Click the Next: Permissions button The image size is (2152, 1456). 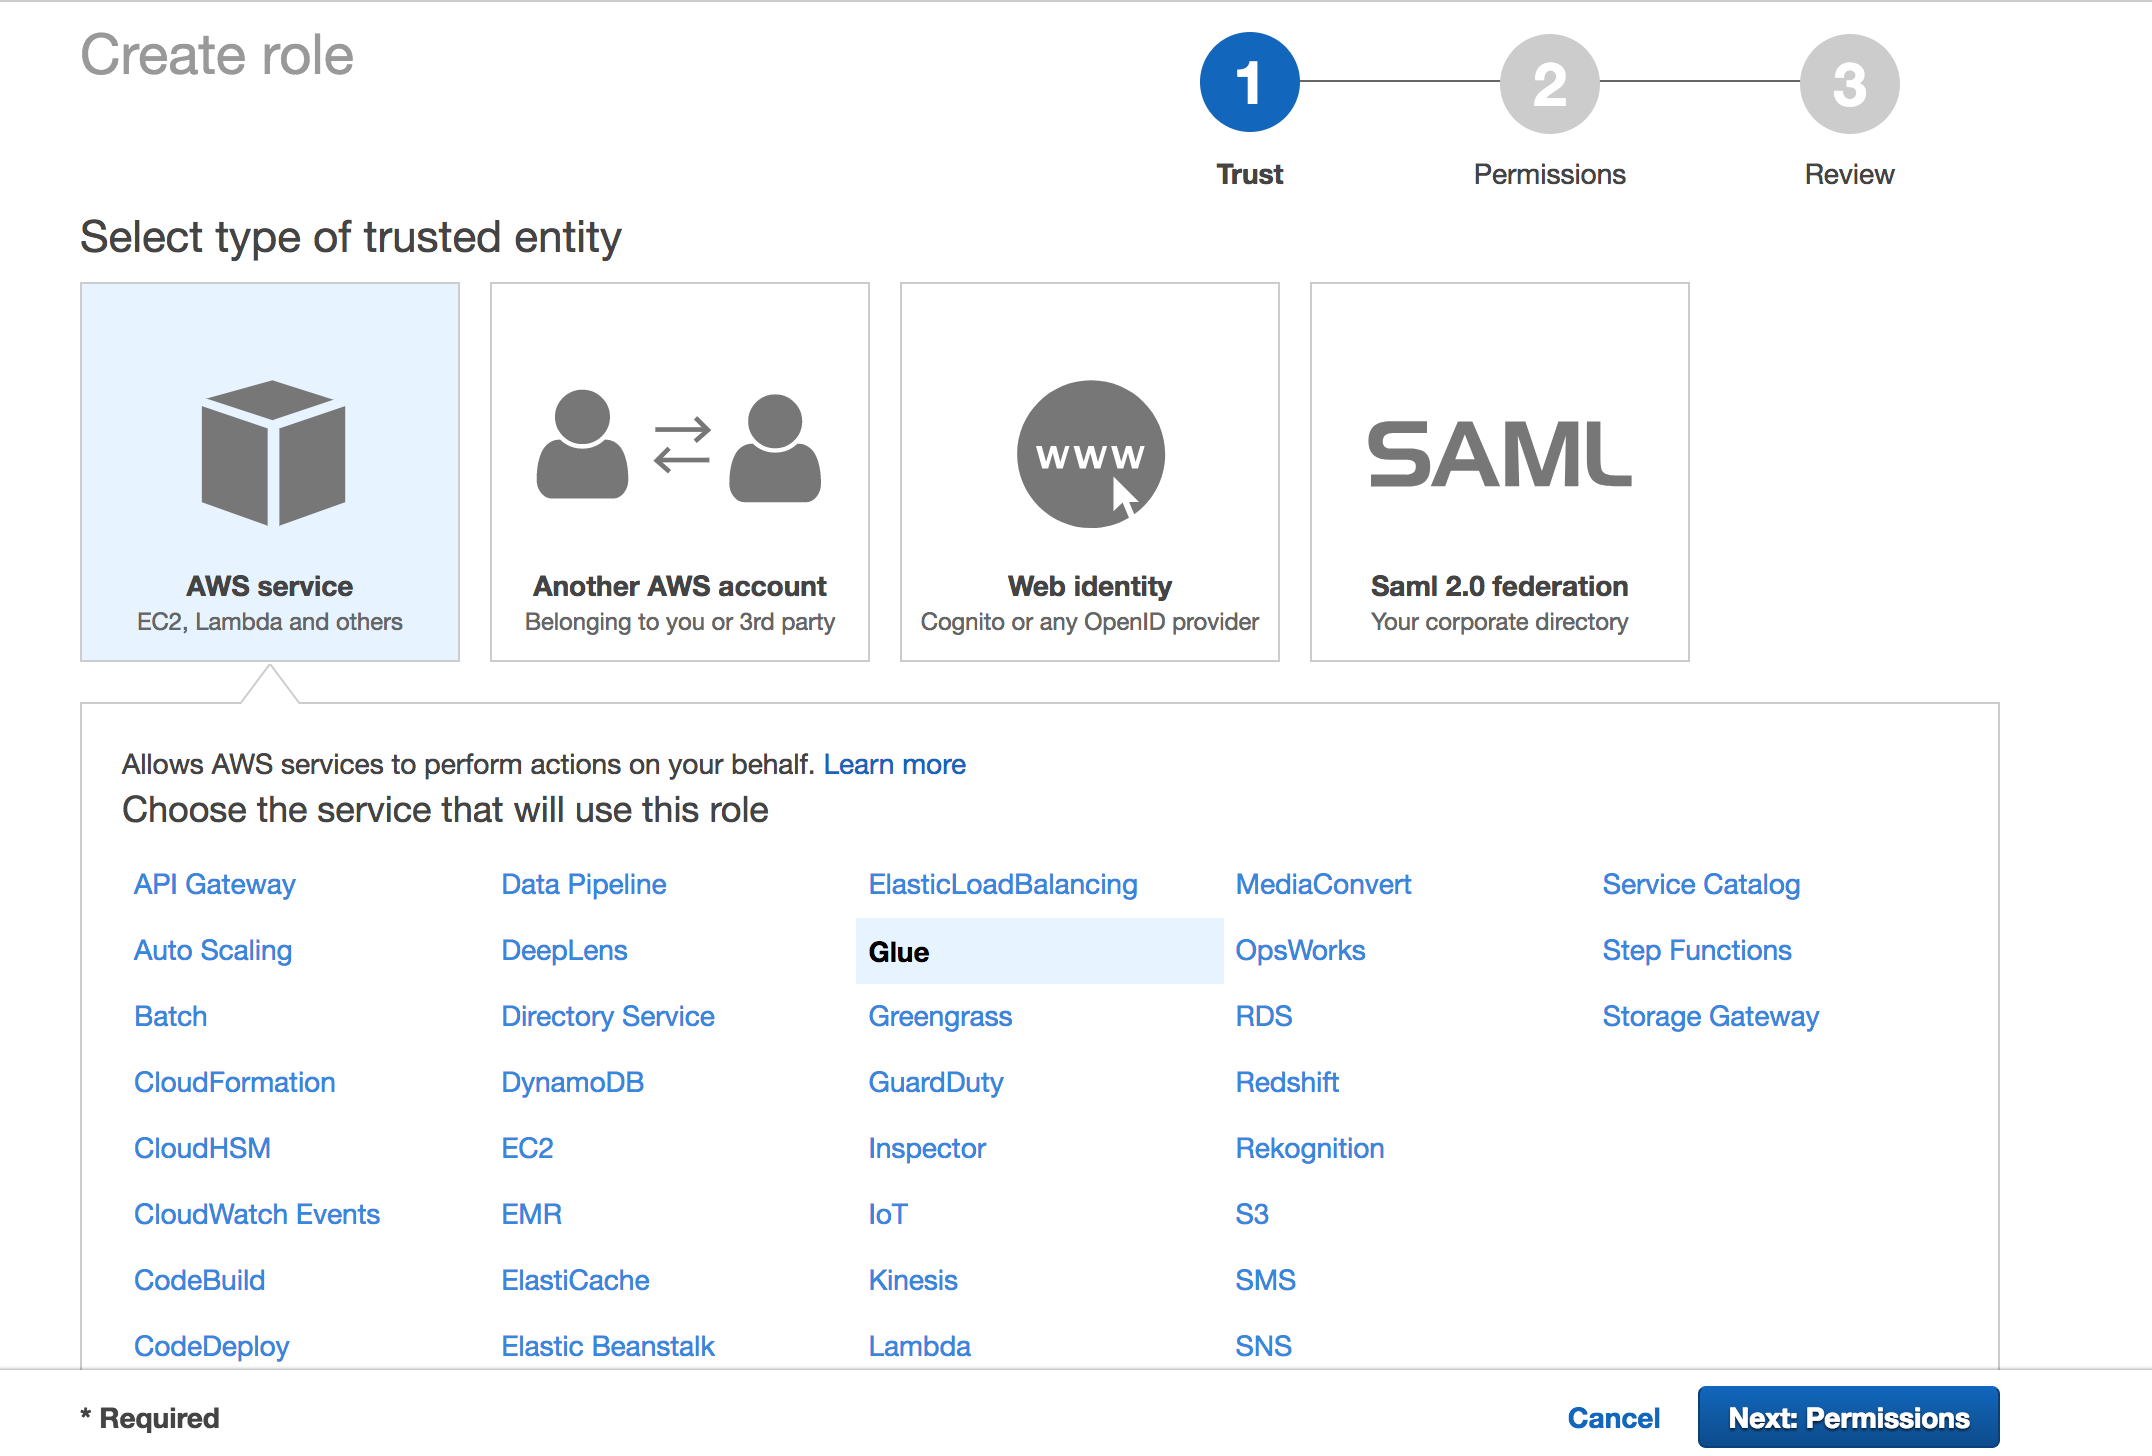pyautogui.click(x=1848, y=1418)
